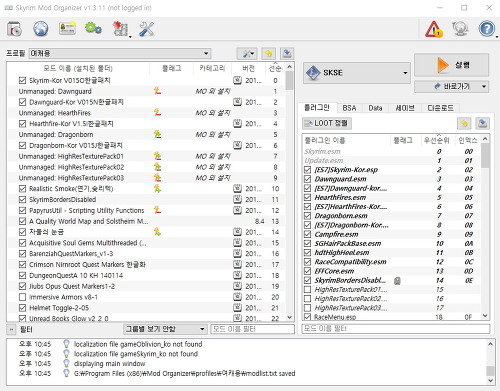Click the flag icon on Unmanaged: Dragonborn row

(157, 134)
